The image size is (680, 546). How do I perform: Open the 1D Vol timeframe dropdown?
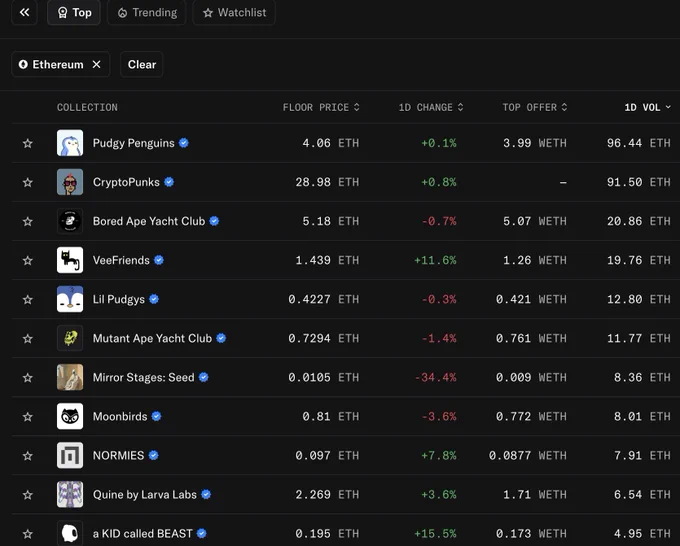point(647,107)
